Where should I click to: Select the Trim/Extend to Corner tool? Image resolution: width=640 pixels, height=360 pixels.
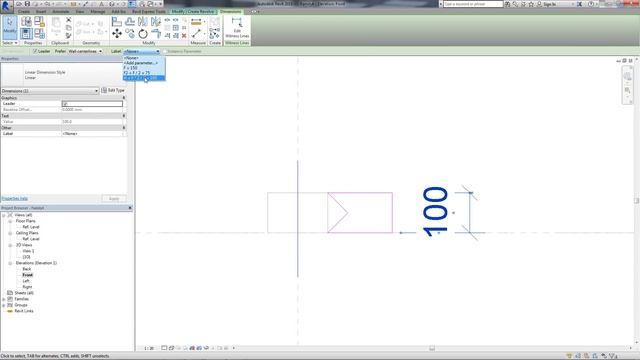click(156, 34)
